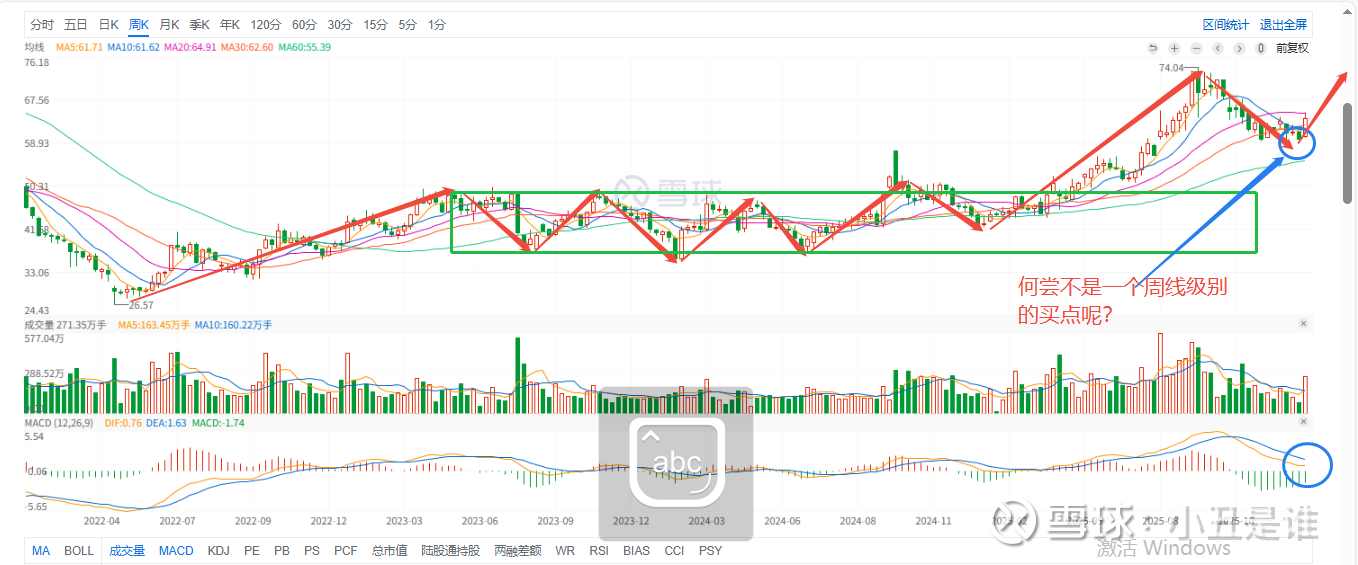1358x565 pixels.
Task: Select the 5分 timeframe
Action: pos(408,24)
